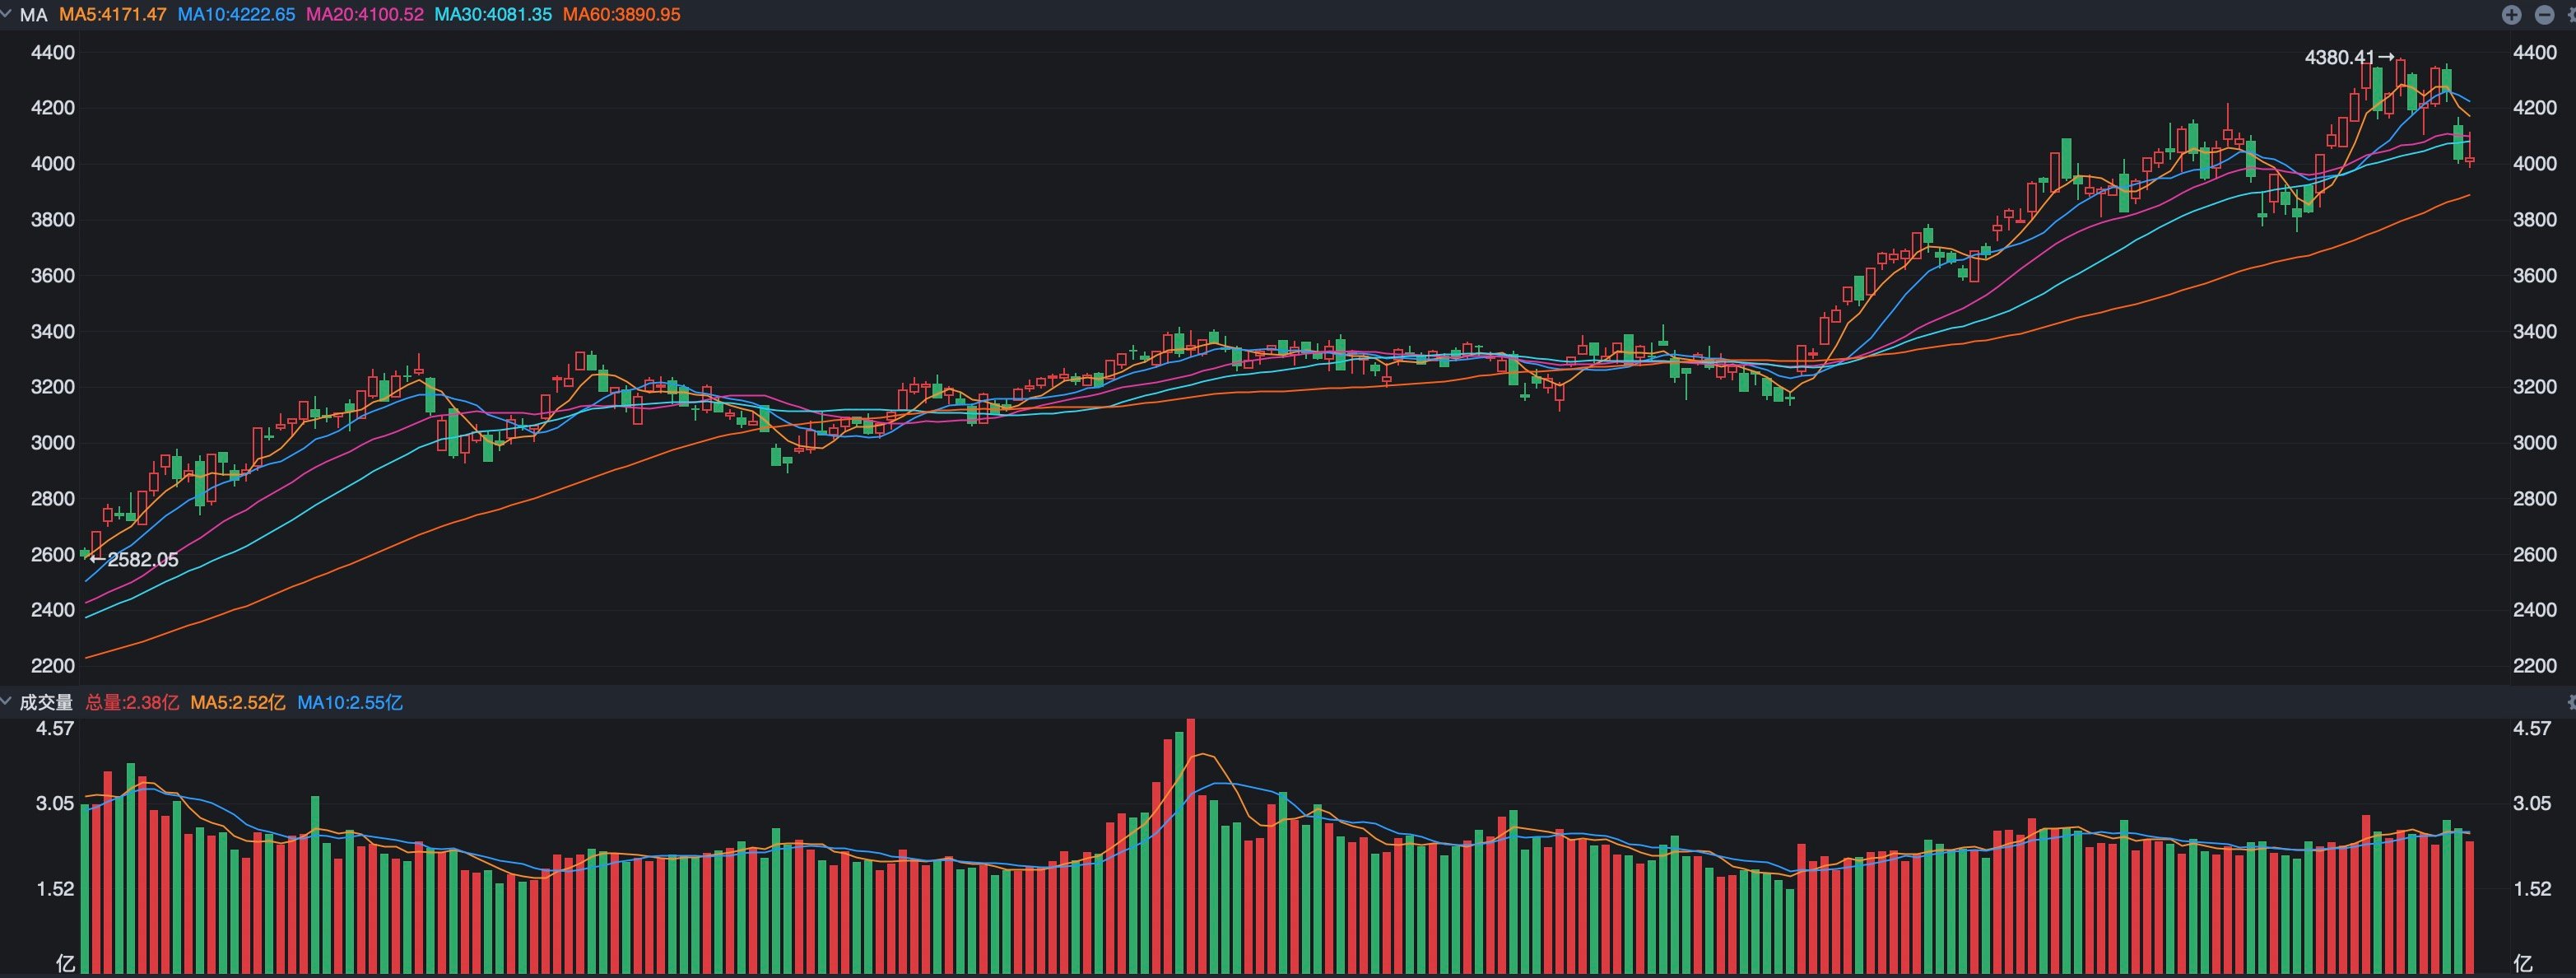Collapse the MA indicator panel chevron
This screenshot has width=2576, height=978.
click(x=6, y=13)
